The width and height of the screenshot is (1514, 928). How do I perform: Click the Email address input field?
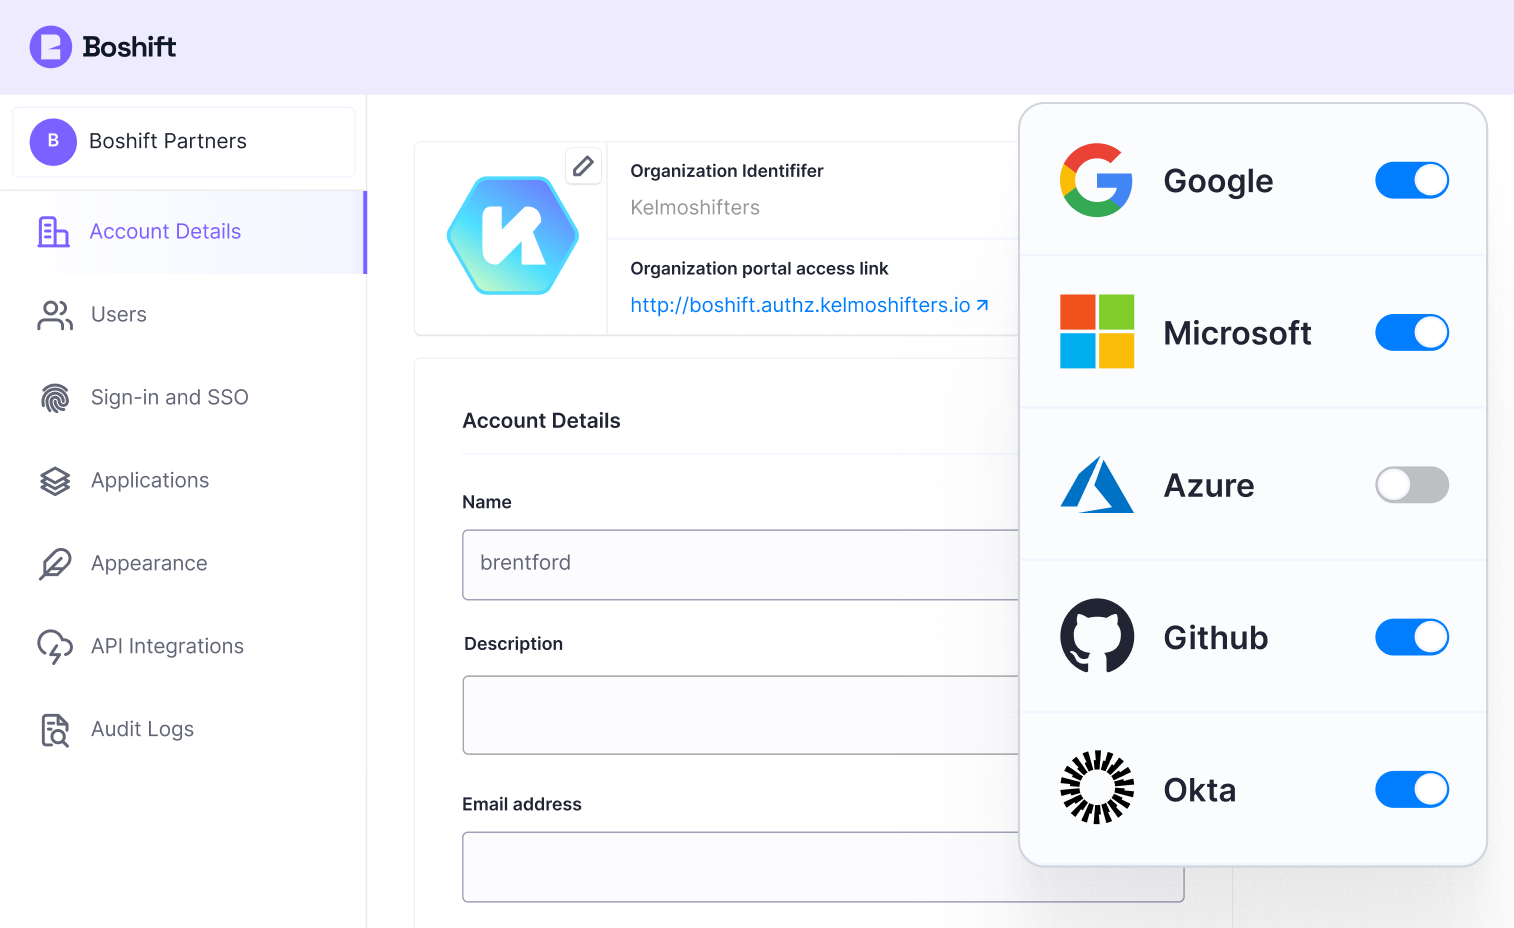point(823,867)
